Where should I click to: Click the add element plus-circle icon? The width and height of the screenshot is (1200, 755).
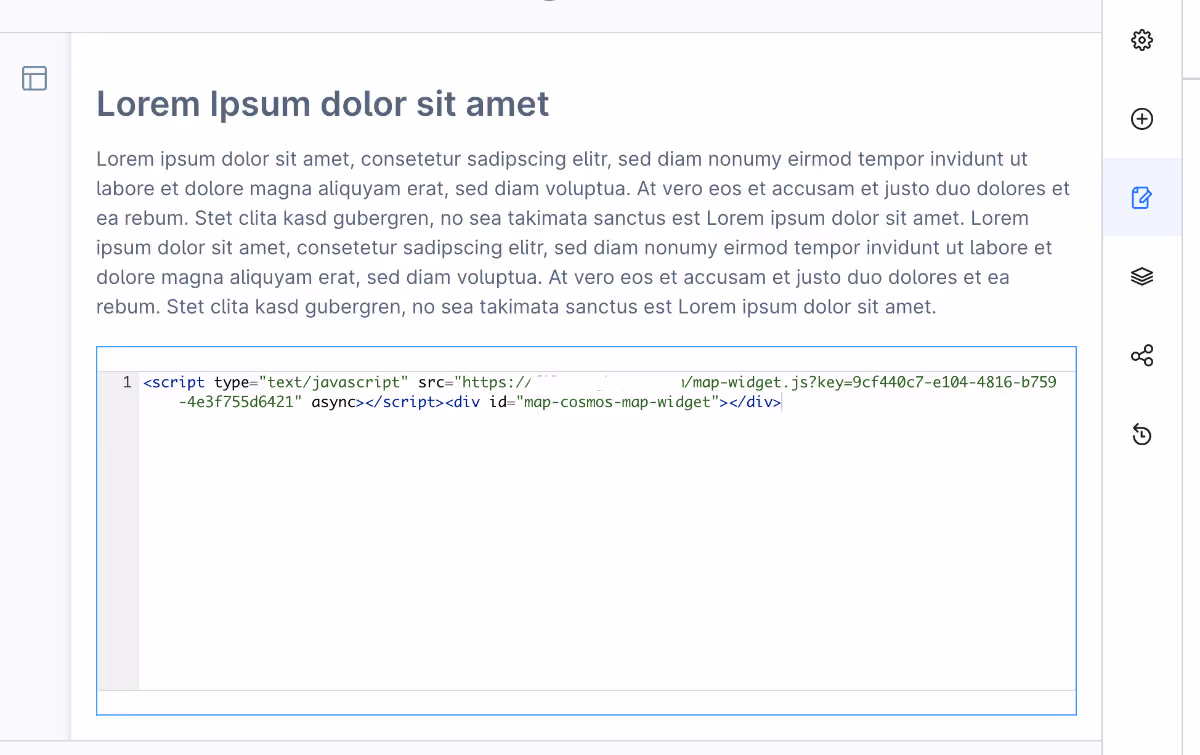point(1142,119)
